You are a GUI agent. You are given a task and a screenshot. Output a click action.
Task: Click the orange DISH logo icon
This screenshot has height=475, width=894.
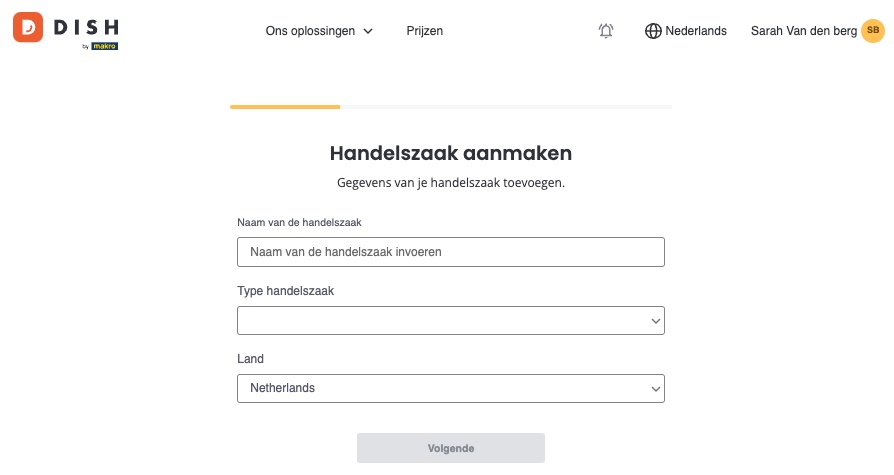tap(28, 27)
